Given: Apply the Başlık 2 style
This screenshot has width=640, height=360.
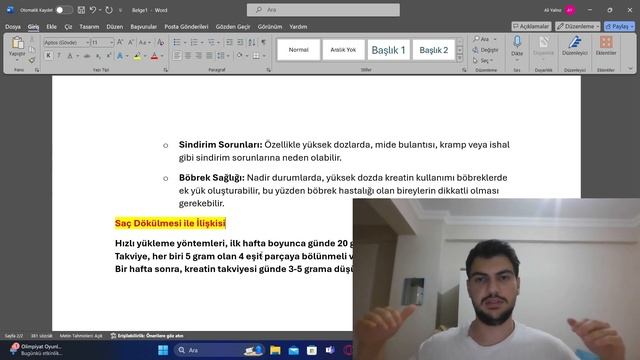Looking at the screenshot, I should [433, 50].
